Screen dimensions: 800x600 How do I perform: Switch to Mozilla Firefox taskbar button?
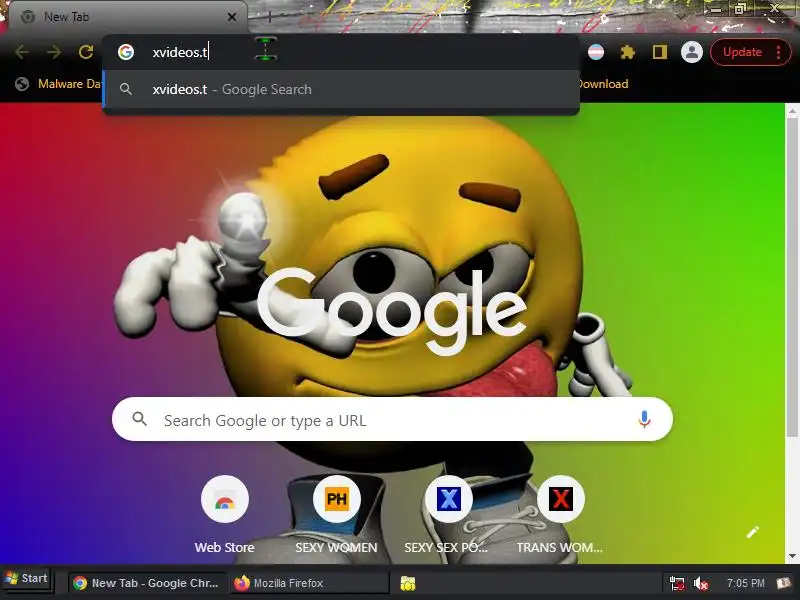pos(308,583)
